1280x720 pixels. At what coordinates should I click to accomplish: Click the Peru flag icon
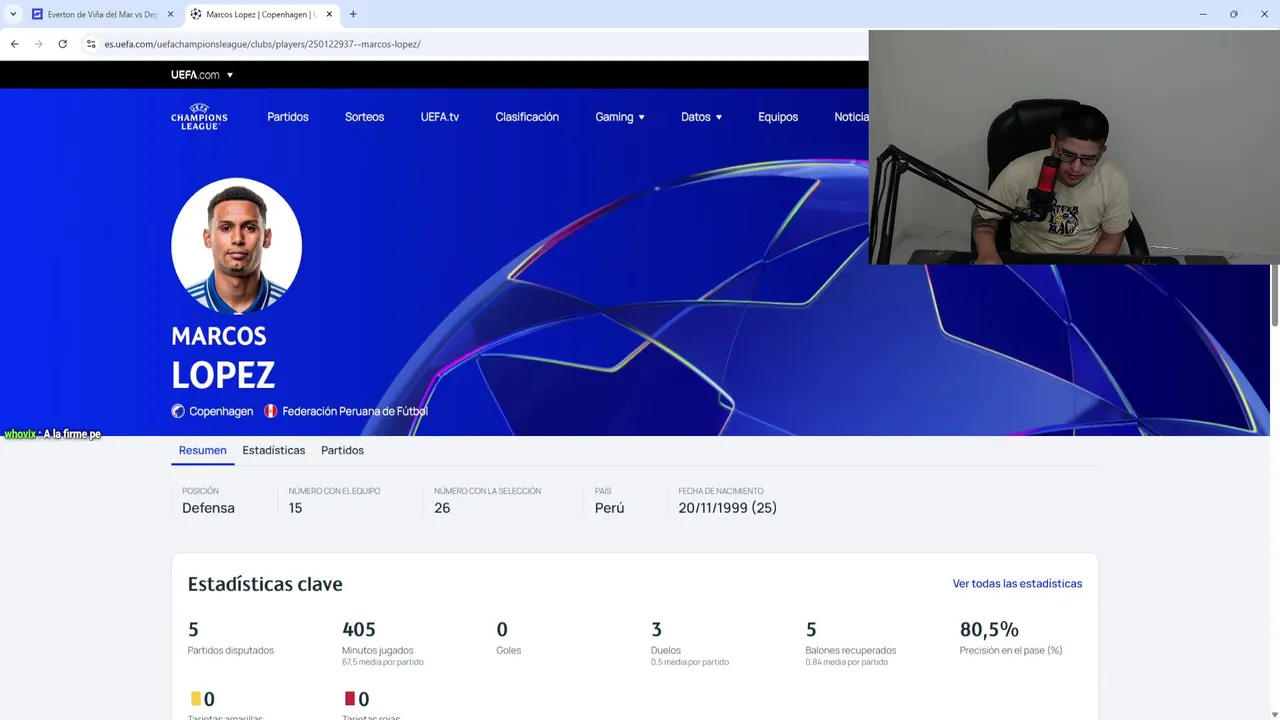271,411
